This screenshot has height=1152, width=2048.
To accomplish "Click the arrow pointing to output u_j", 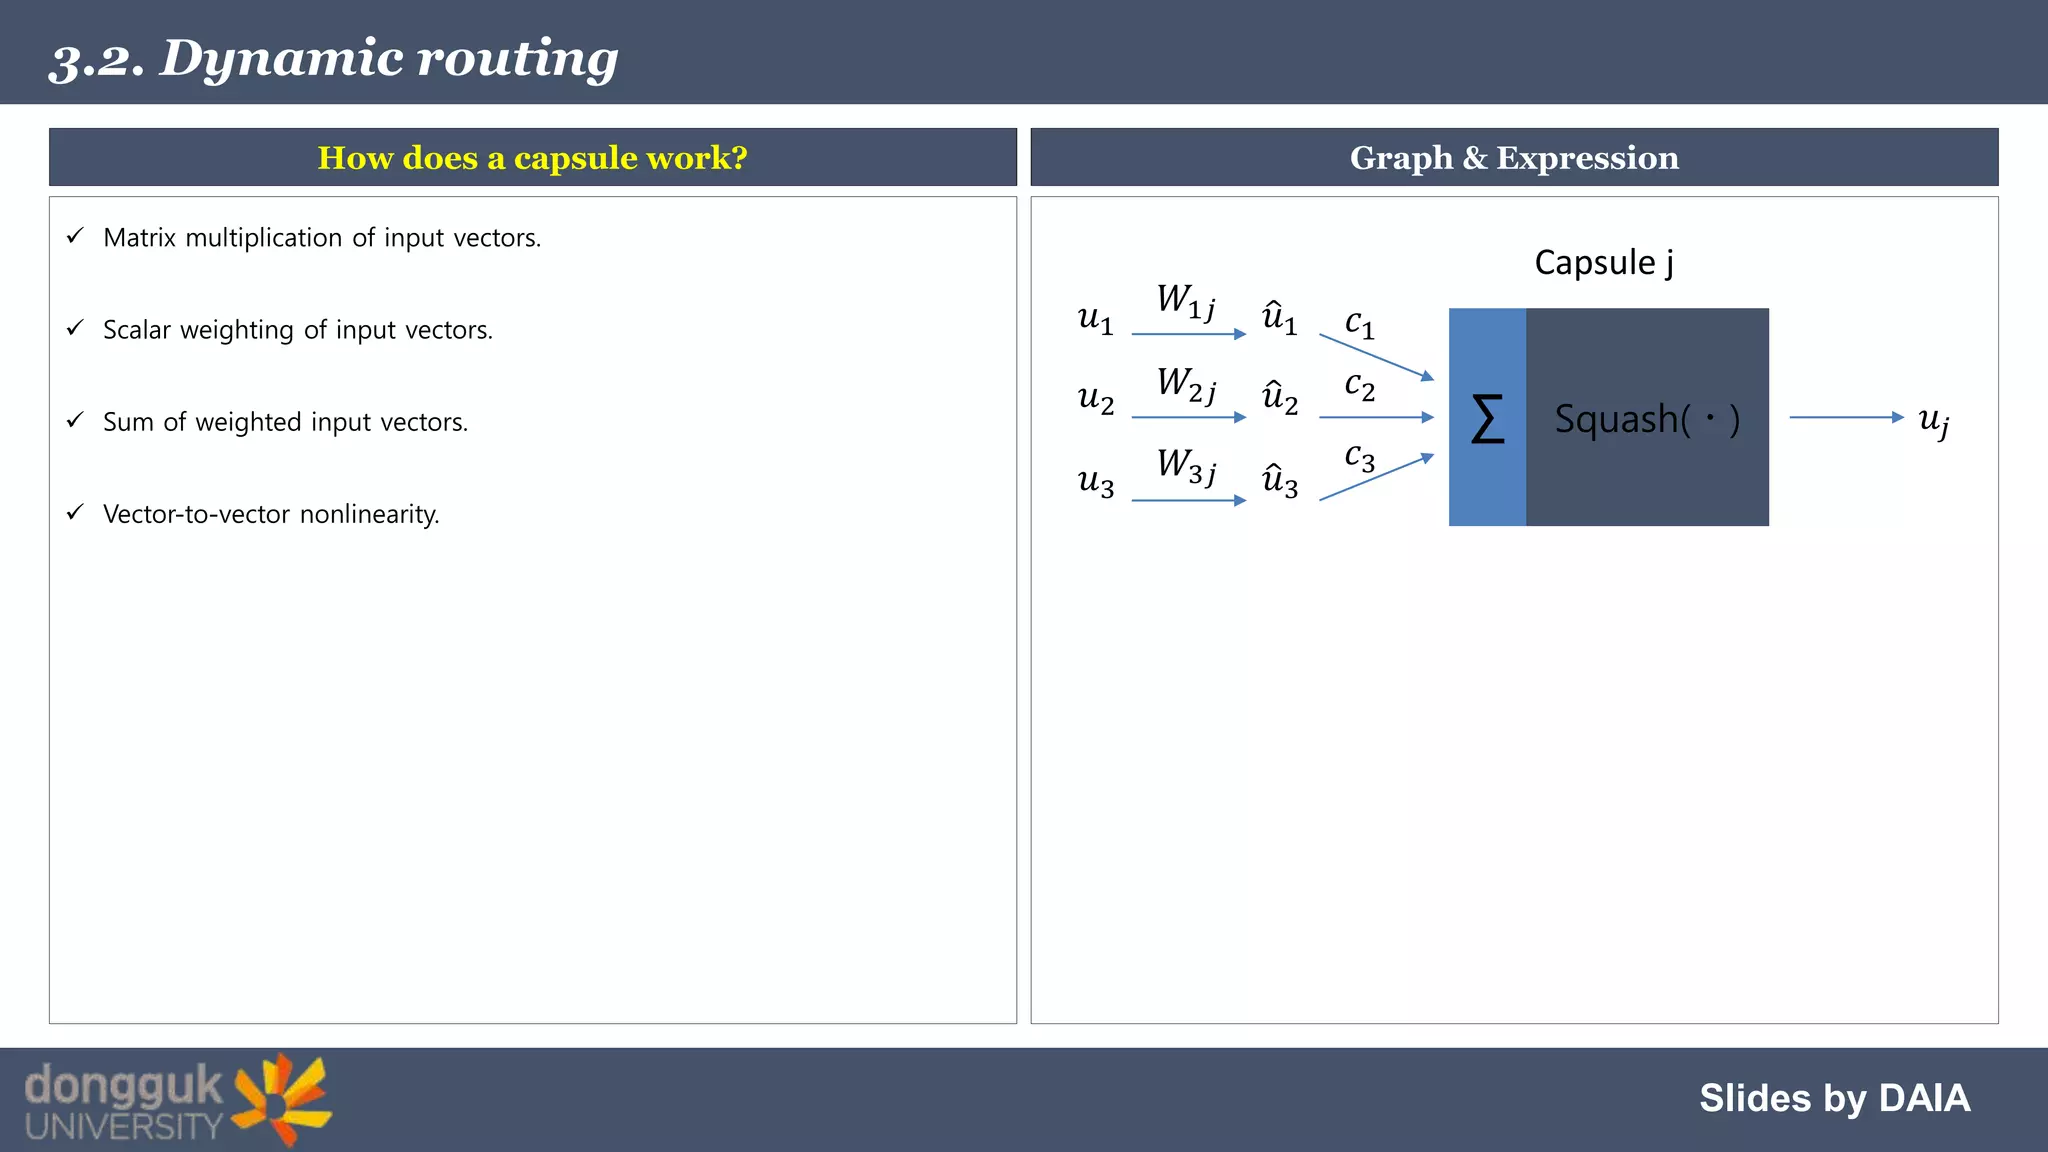I will 1846,417.
